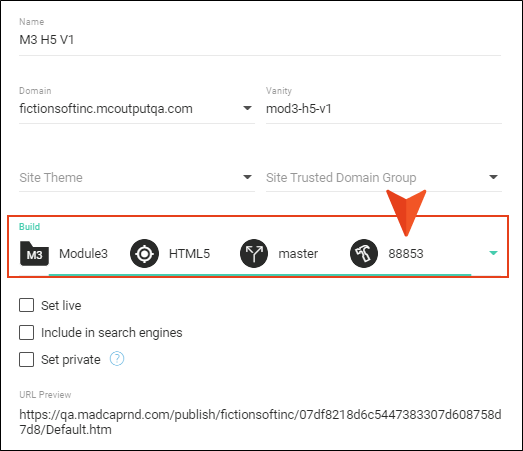Select the Module3 project label

83,254
